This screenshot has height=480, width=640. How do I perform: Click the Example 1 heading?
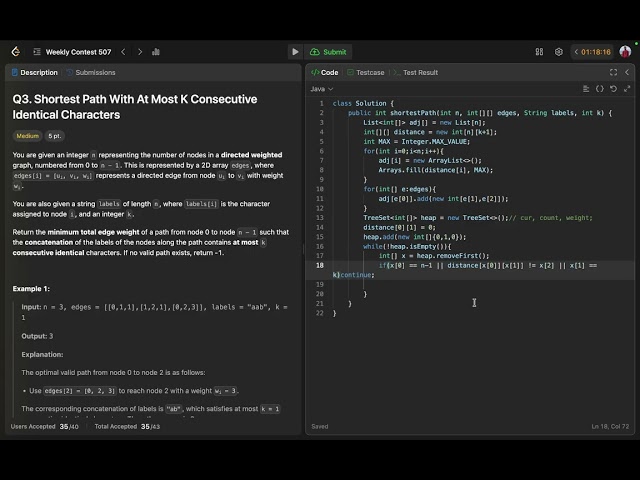[x=31, y=289]
